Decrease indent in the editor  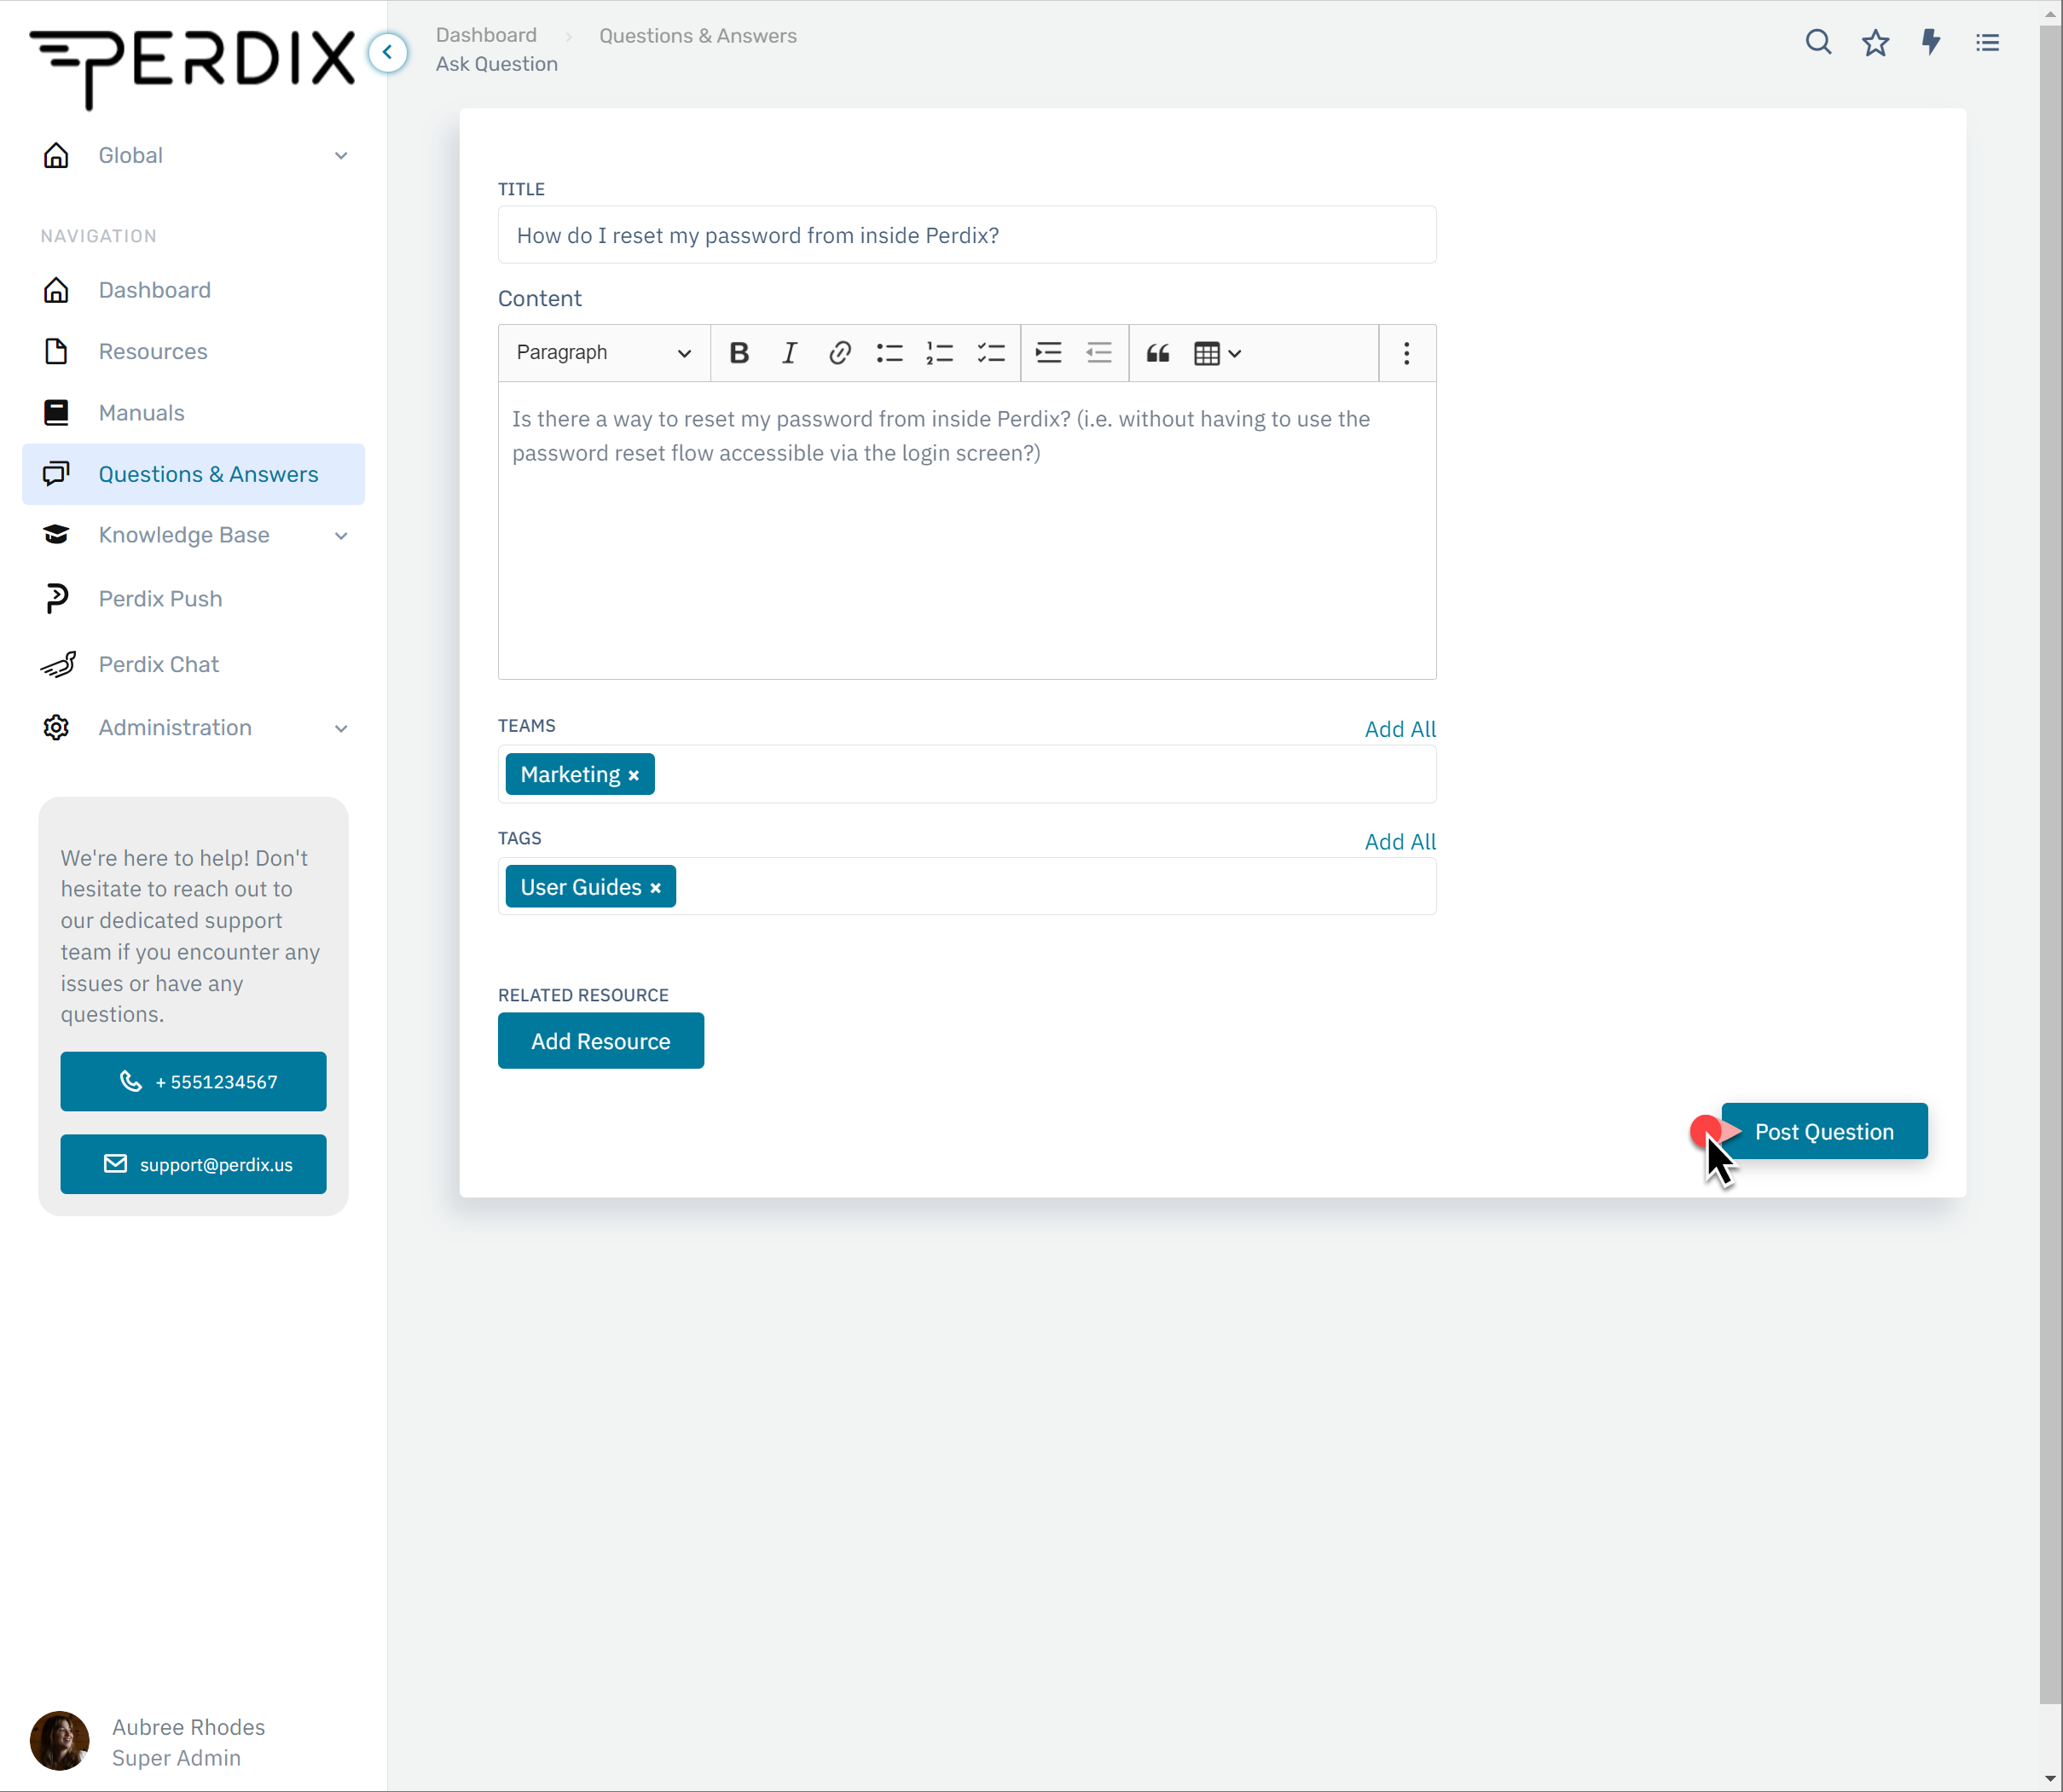point(1098,353)
